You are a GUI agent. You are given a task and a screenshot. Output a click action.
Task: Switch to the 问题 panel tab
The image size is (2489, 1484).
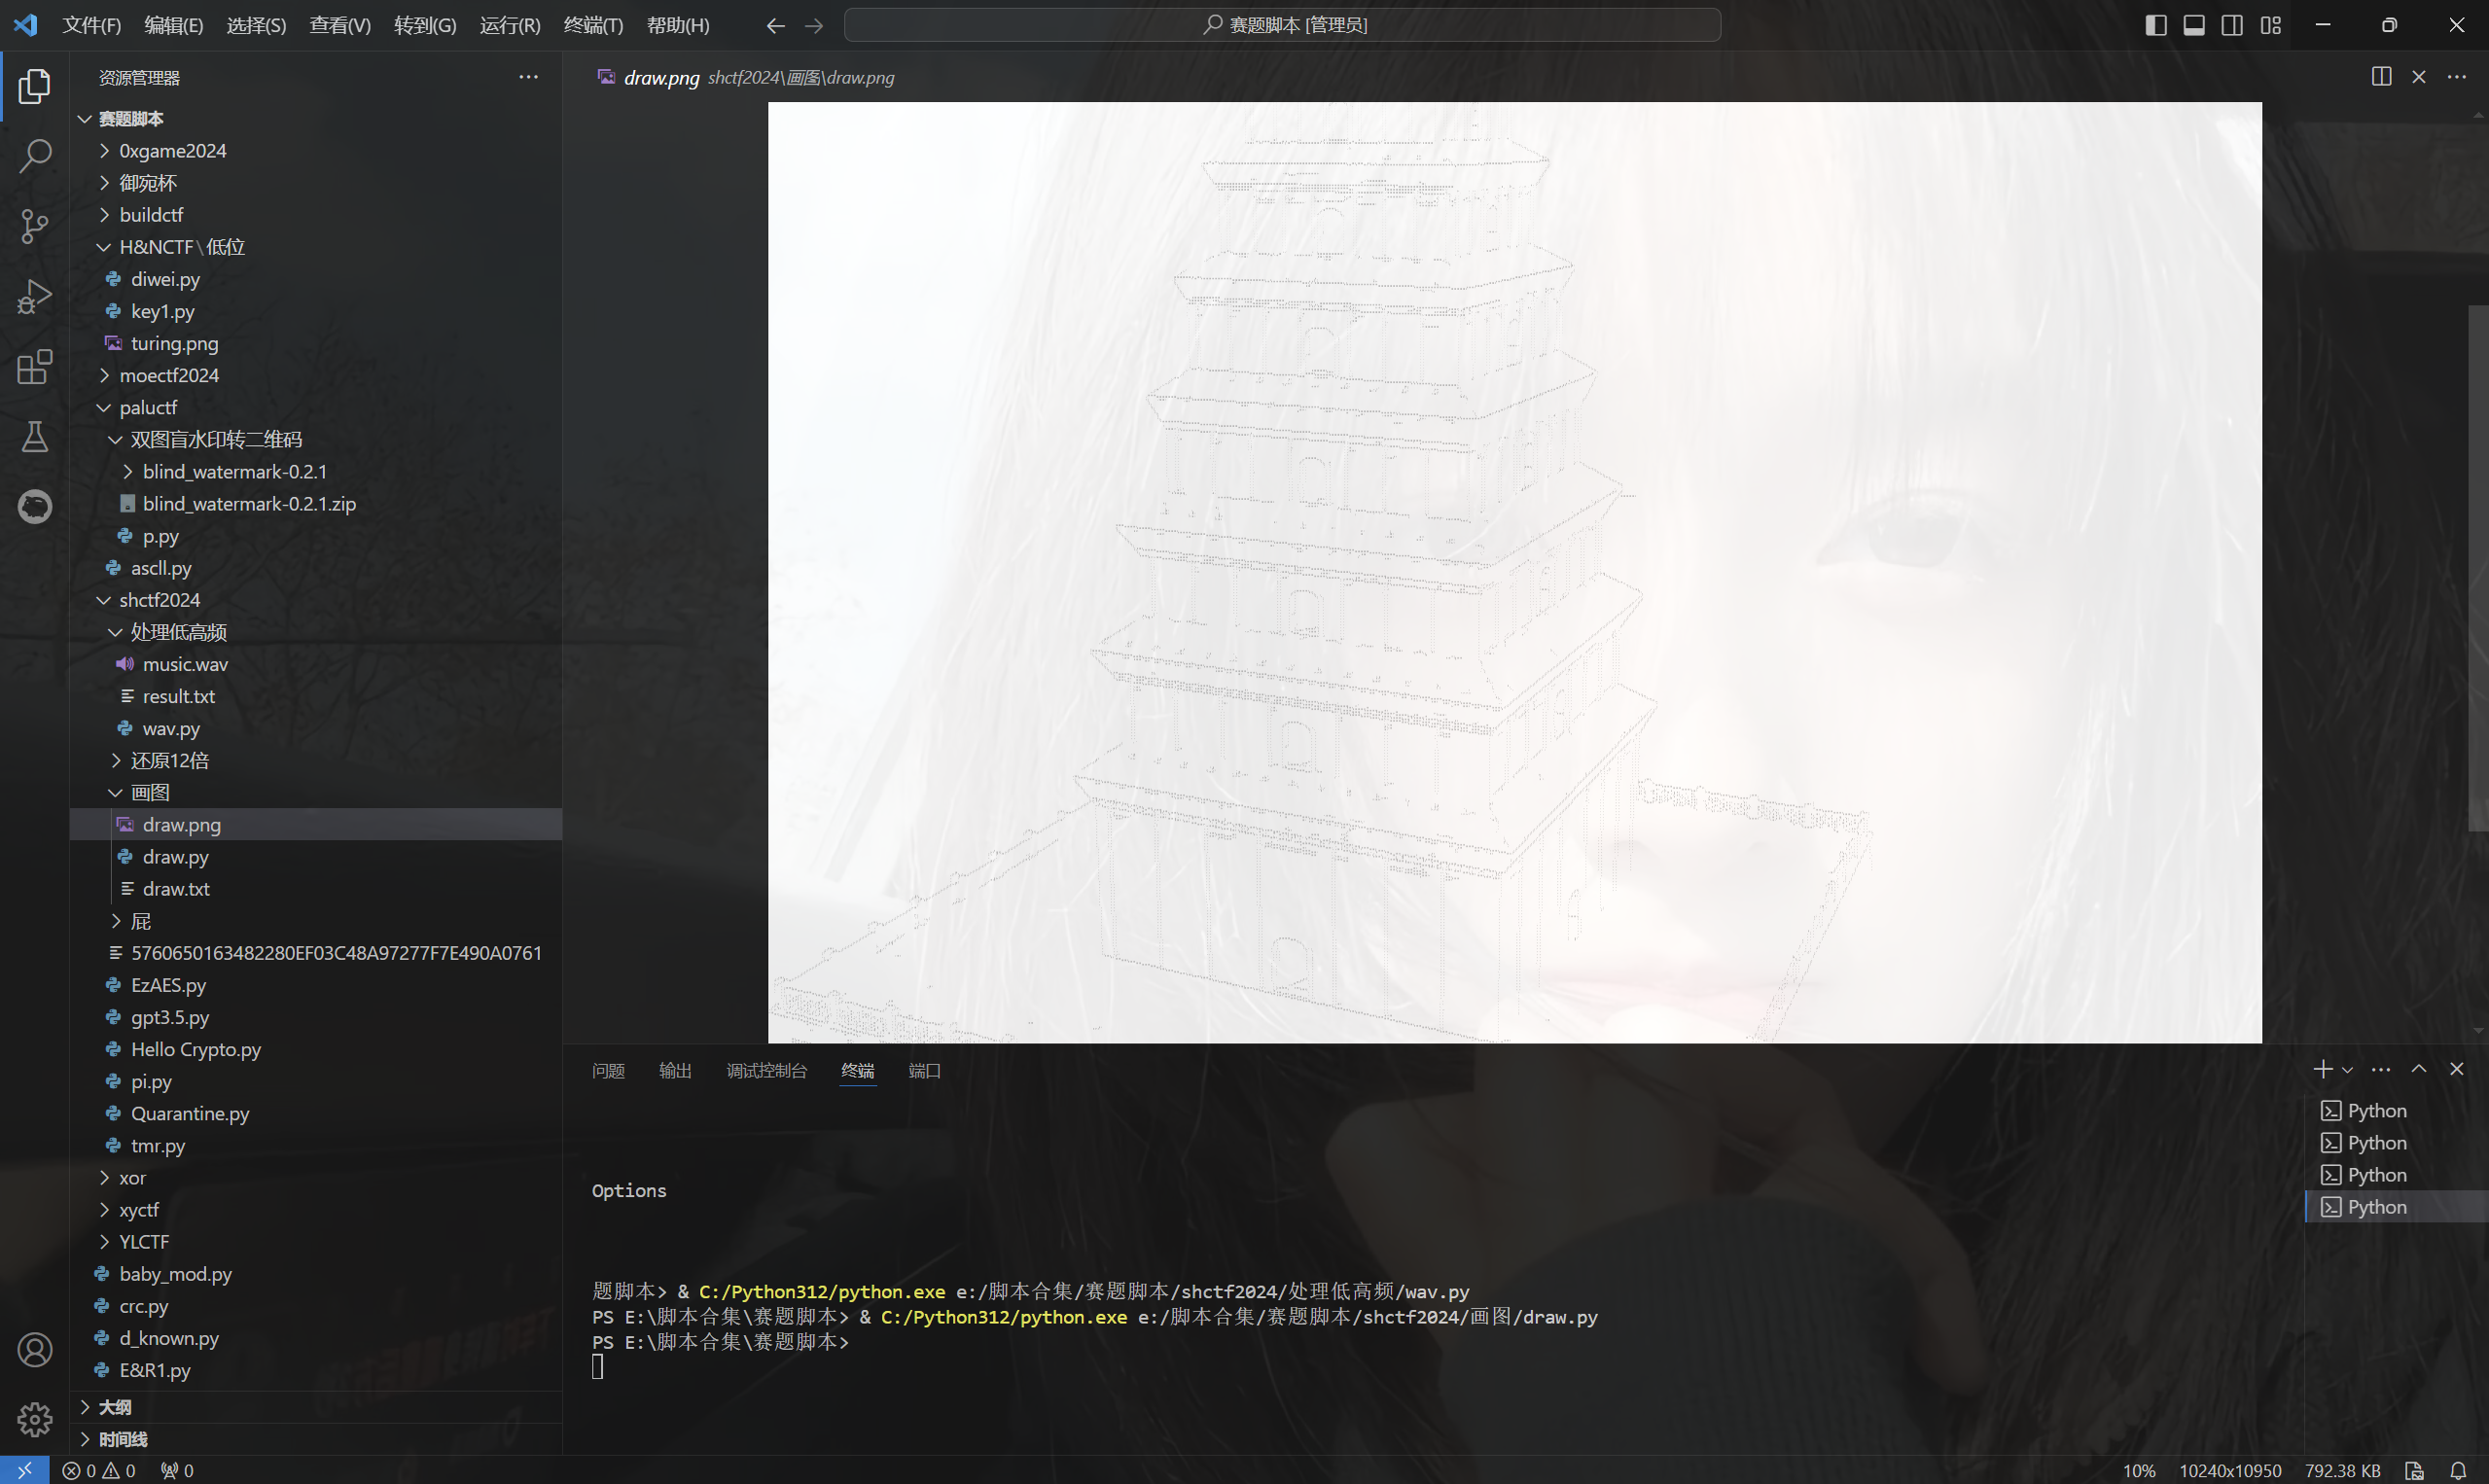click(x=608, y=1070)
